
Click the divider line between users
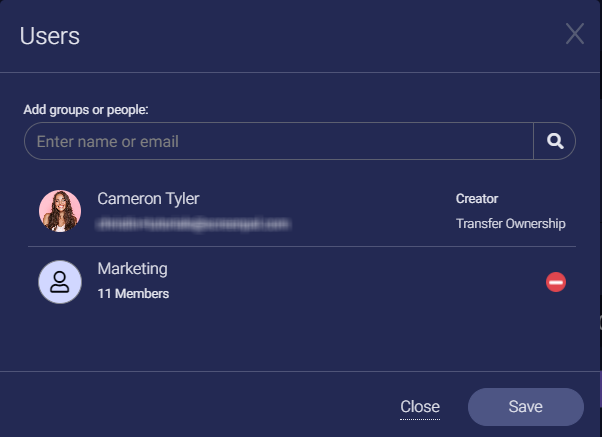click(x=300, y=247)
